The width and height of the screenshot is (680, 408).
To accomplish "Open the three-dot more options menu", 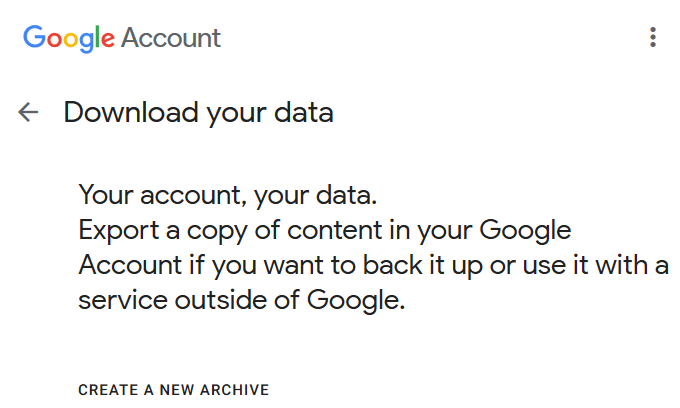I will pos(653,38).
